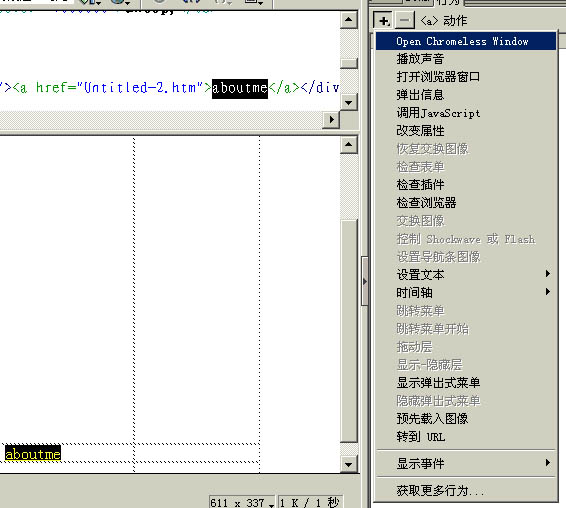This screenshot has height=508, width=566.
Task: Expand the 显示事件 submenu
Action: point(466,463)
